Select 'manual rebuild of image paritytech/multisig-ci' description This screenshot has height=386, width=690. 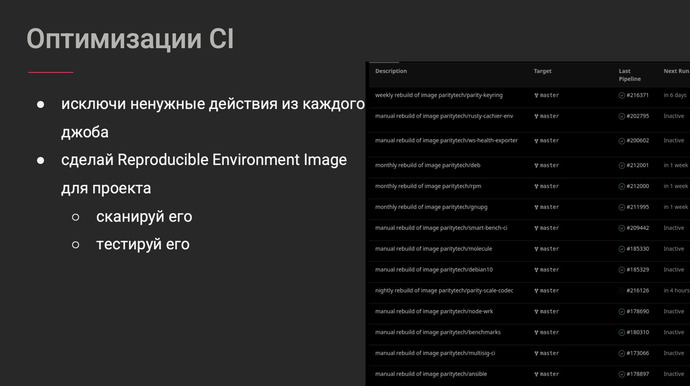pos(435,353)
